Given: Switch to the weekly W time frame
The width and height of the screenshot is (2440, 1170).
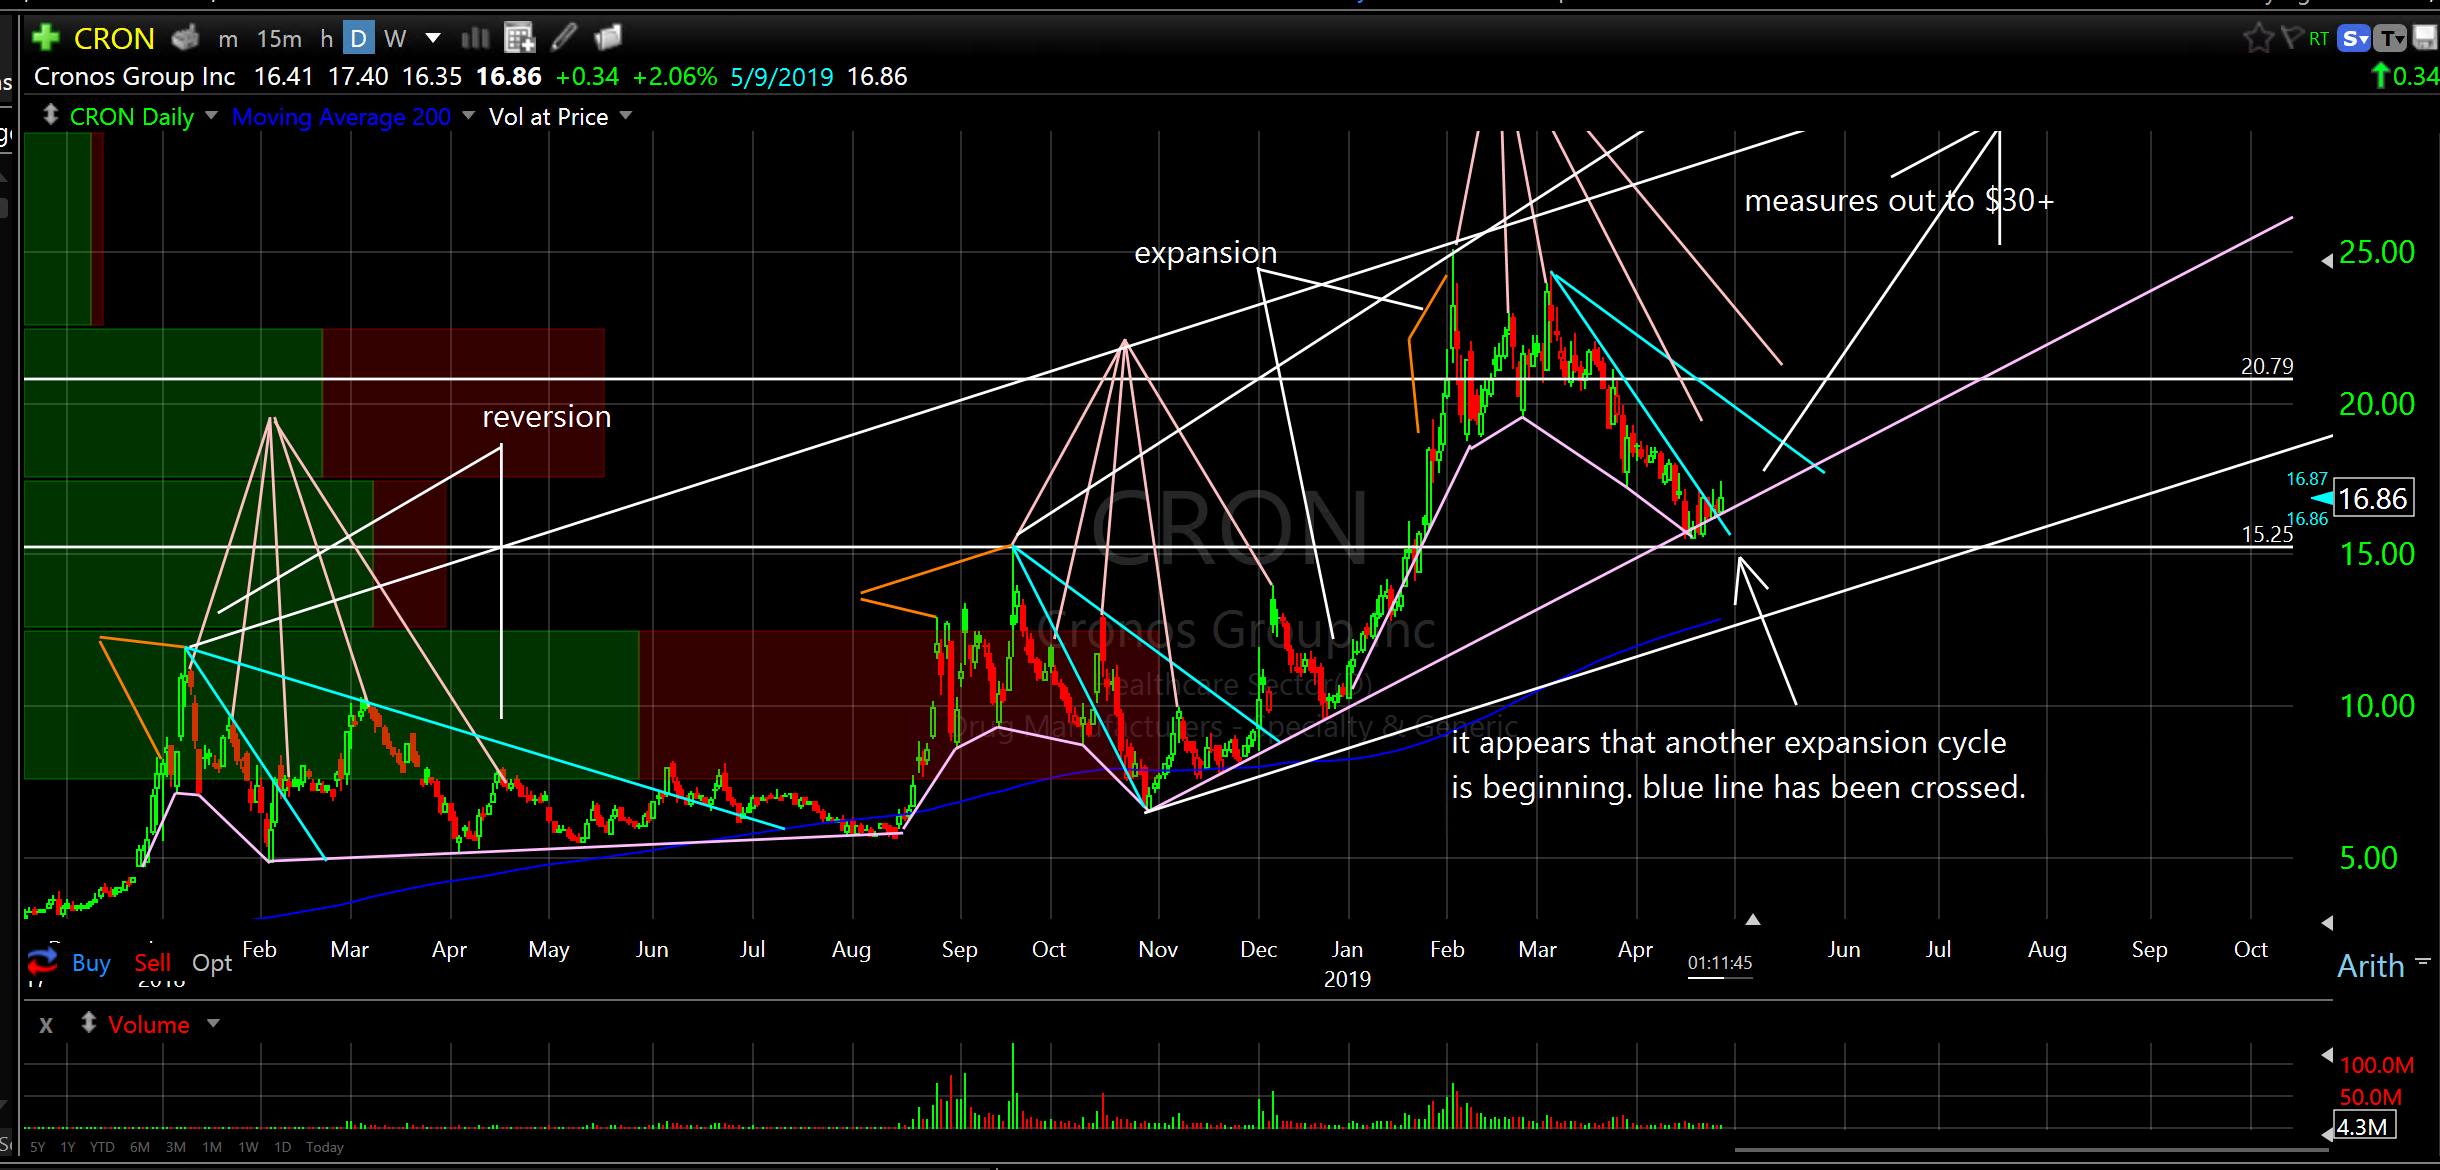Looking at the screenshot, I should click(395, 39).
